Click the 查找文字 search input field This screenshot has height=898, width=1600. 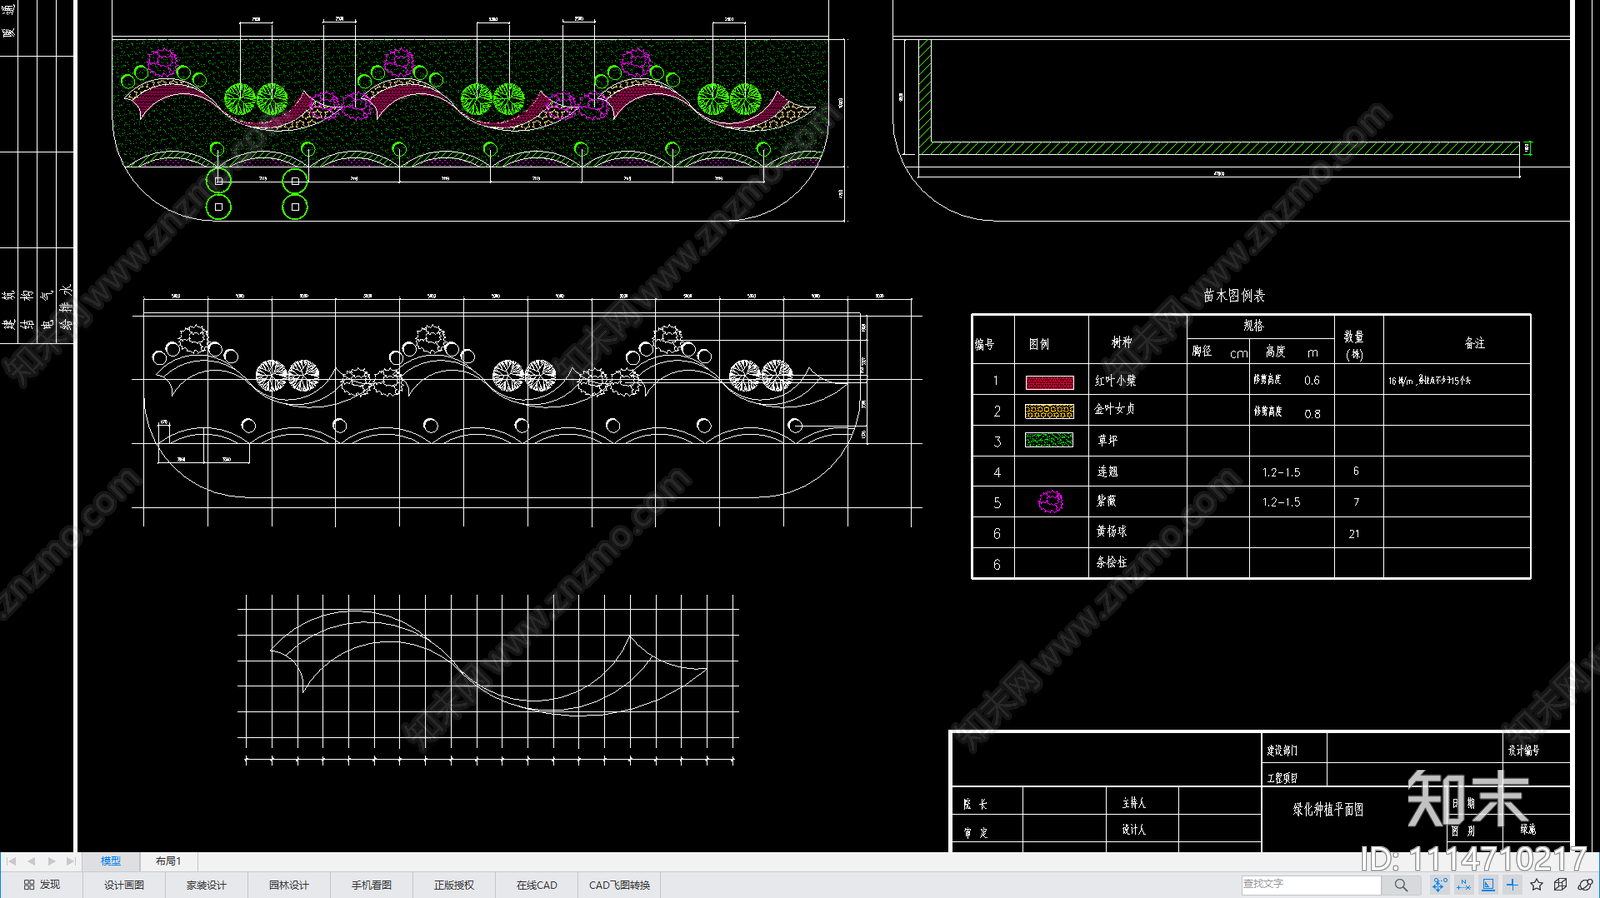[x=1311, y=885]
